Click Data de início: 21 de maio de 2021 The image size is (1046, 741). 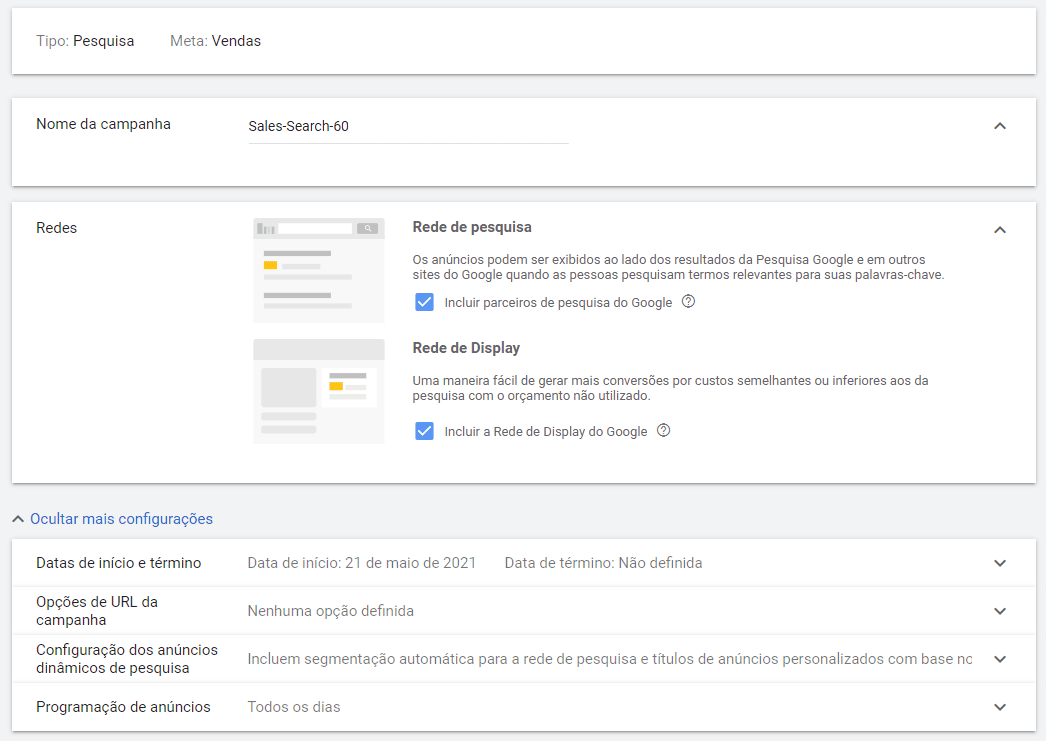point(362,563)
